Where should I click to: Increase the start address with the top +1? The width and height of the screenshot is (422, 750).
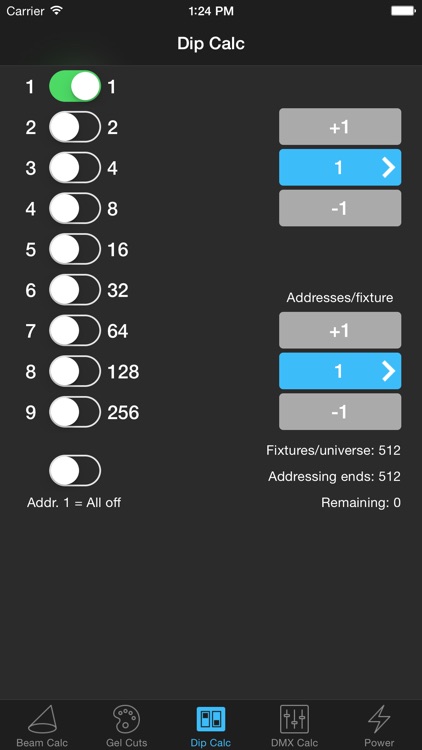coord(340,127)
